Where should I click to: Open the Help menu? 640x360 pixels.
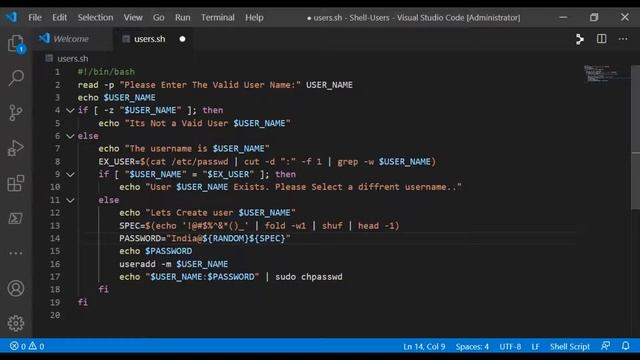point(254,18)
